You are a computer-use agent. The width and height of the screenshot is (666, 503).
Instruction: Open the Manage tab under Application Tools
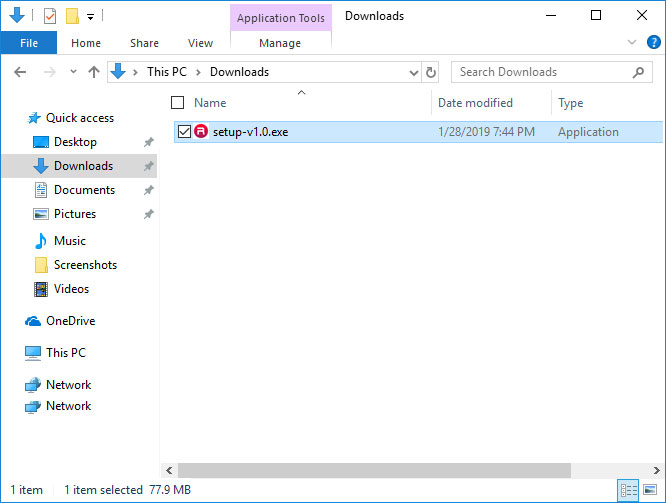click(x=280, y=43)
